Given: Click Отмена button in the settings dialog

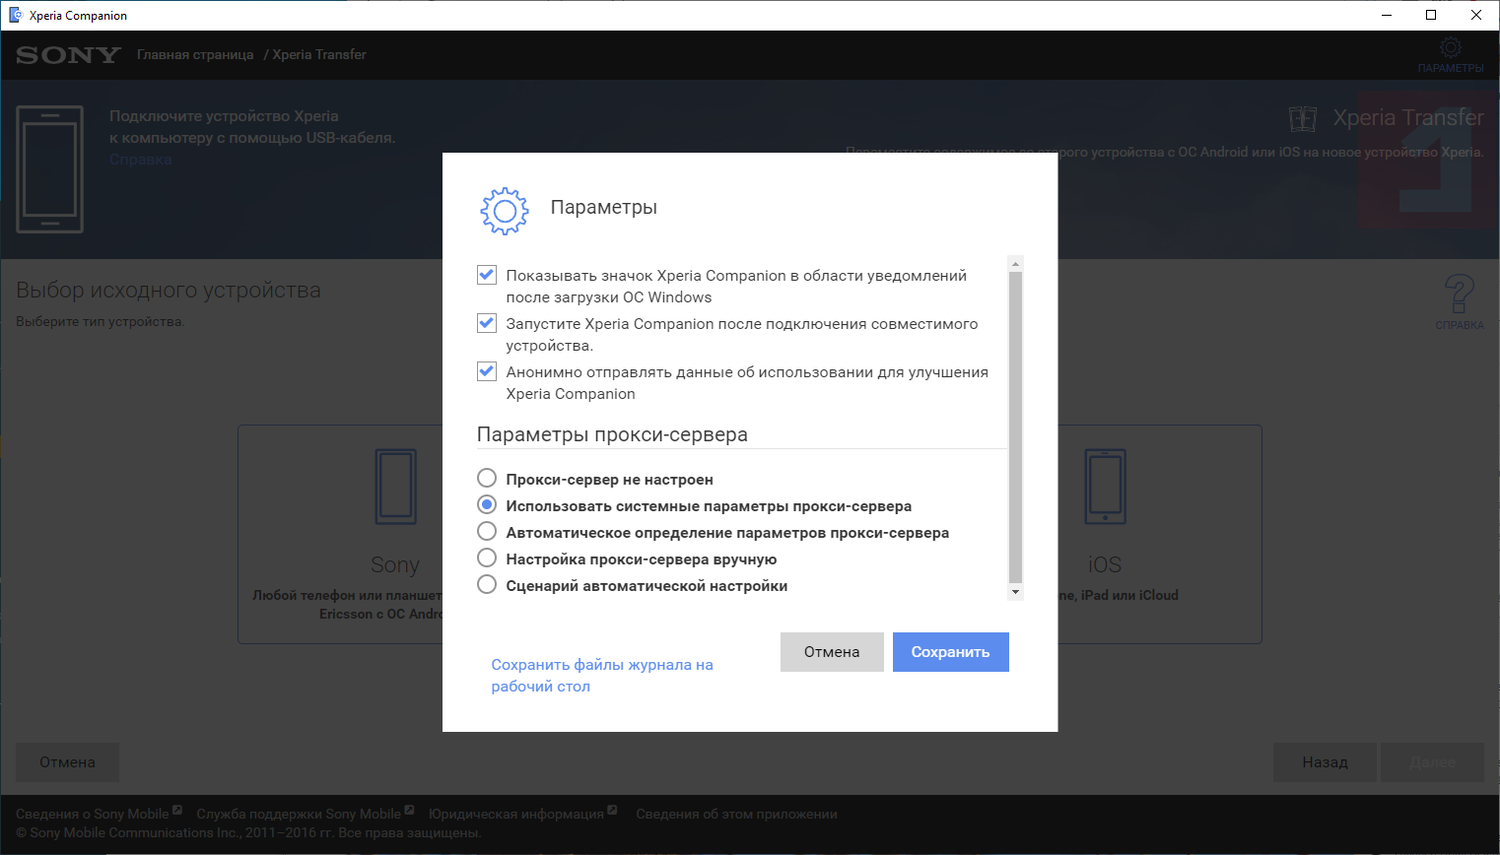Looking at the screenshot, I should pyautogui.click(x=832, y=652).
